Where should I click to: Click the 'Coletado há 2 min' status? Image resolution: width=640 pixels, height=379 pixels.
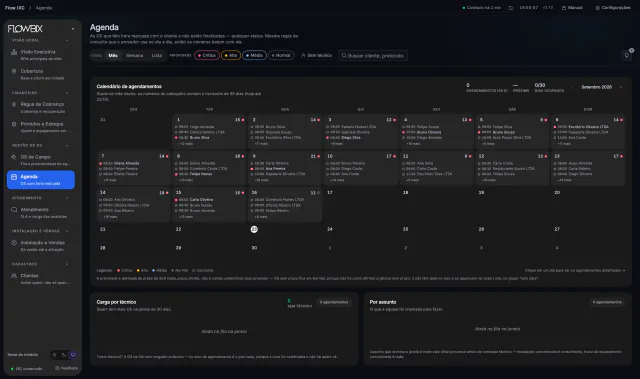tap(482, 8)
